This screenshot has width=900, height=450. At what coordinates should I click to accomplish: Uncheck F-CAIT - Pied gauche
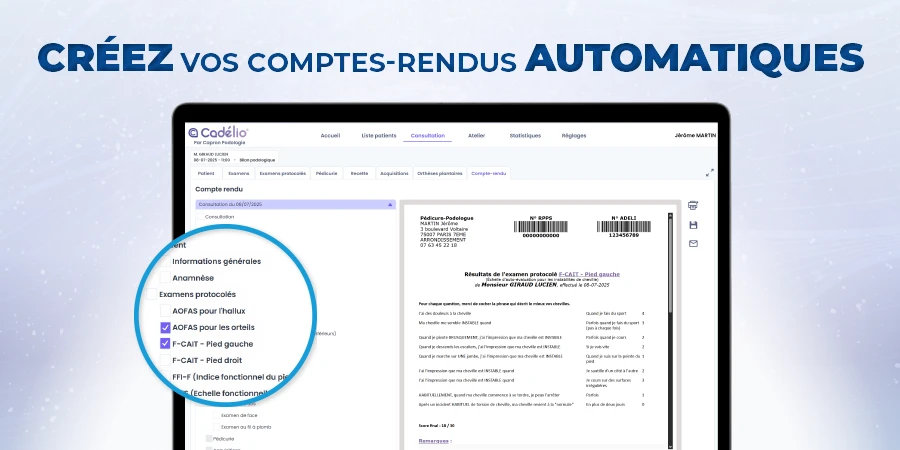[x=165, y=344]
